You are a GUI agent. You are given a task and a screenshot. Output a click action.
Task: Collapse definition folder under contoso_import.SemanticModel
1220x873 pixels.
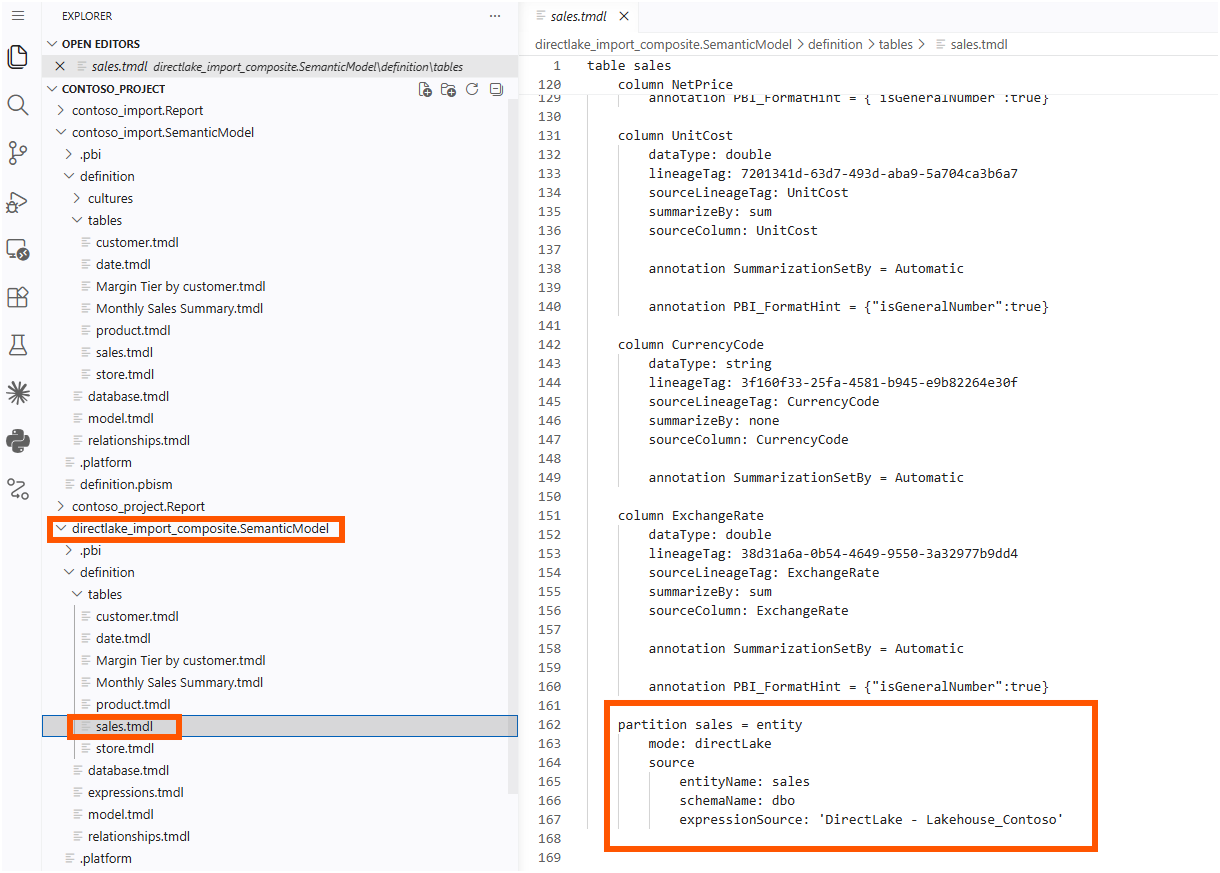[107, 176]
